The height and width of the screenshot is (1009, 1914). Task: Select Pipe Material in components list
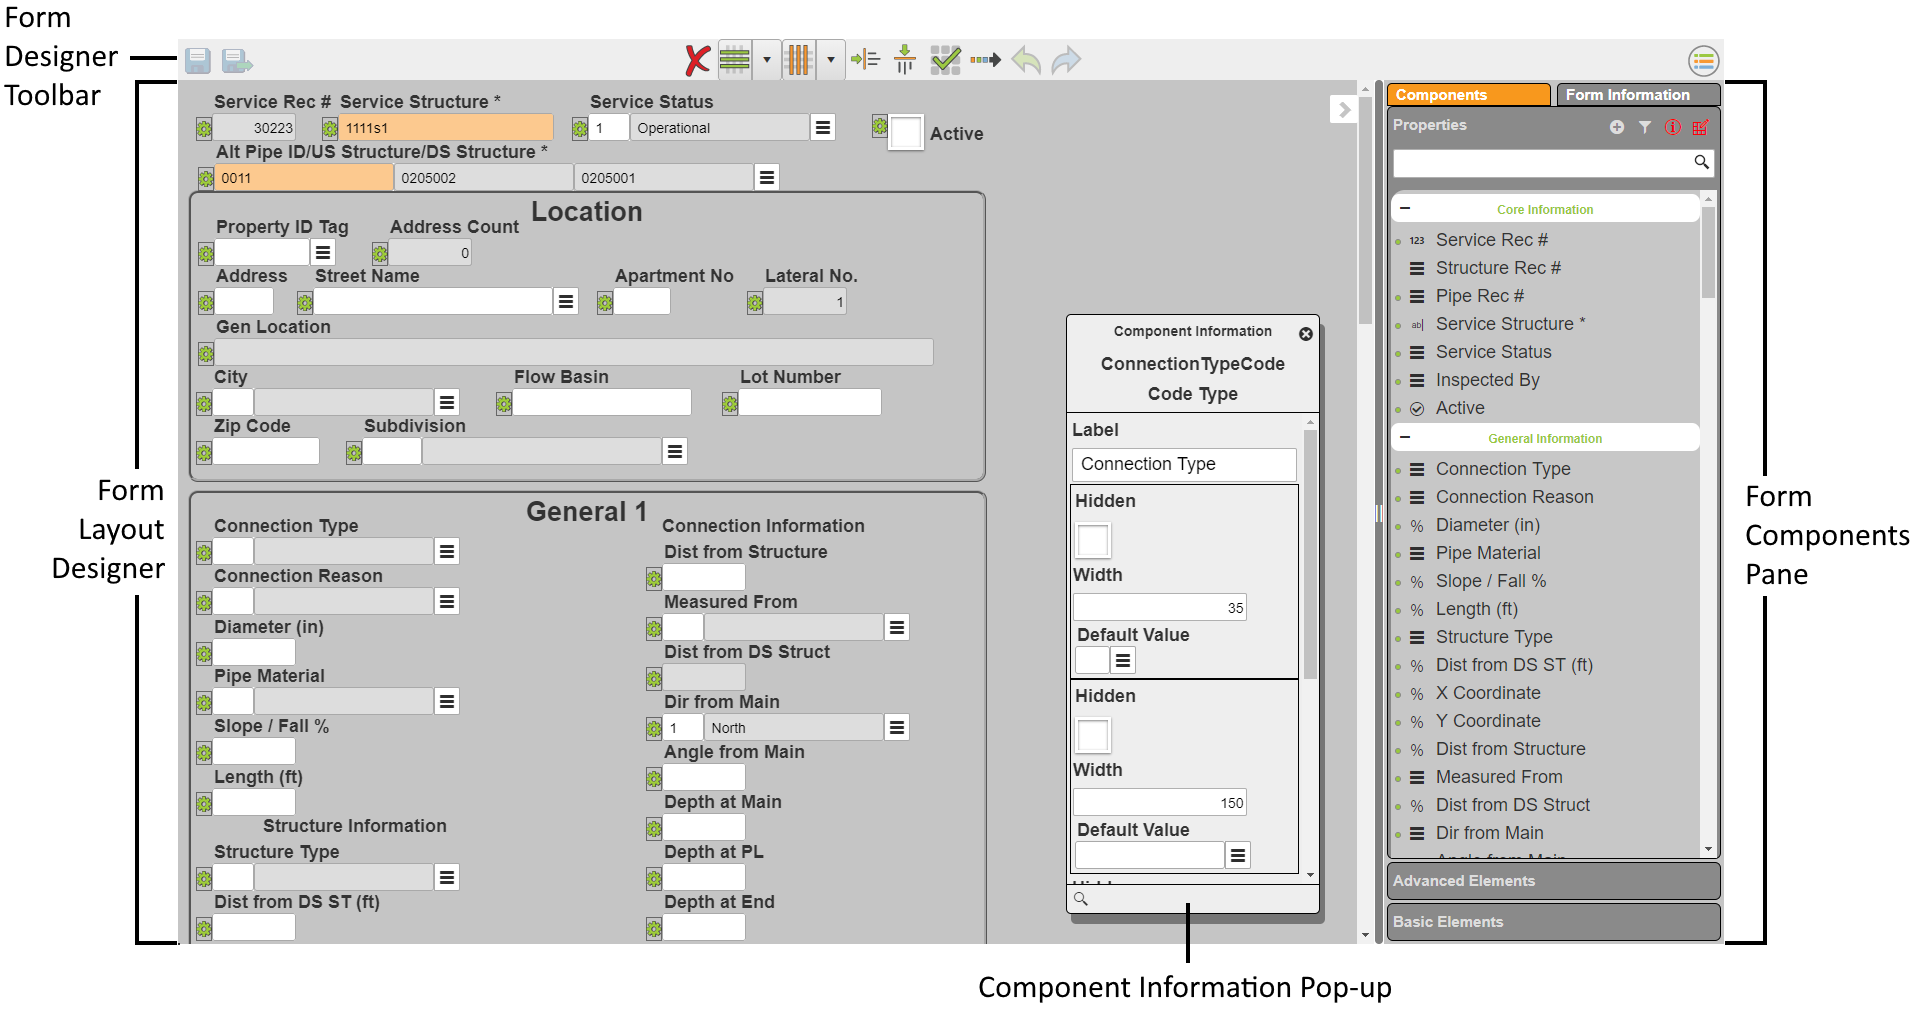1488,553
